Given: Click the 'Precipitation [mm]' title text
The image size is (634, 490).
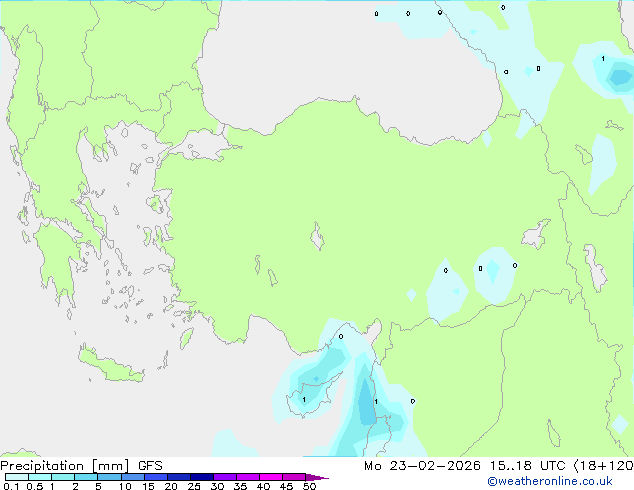Looking at the screenshot, I should (x=65, y=466).
